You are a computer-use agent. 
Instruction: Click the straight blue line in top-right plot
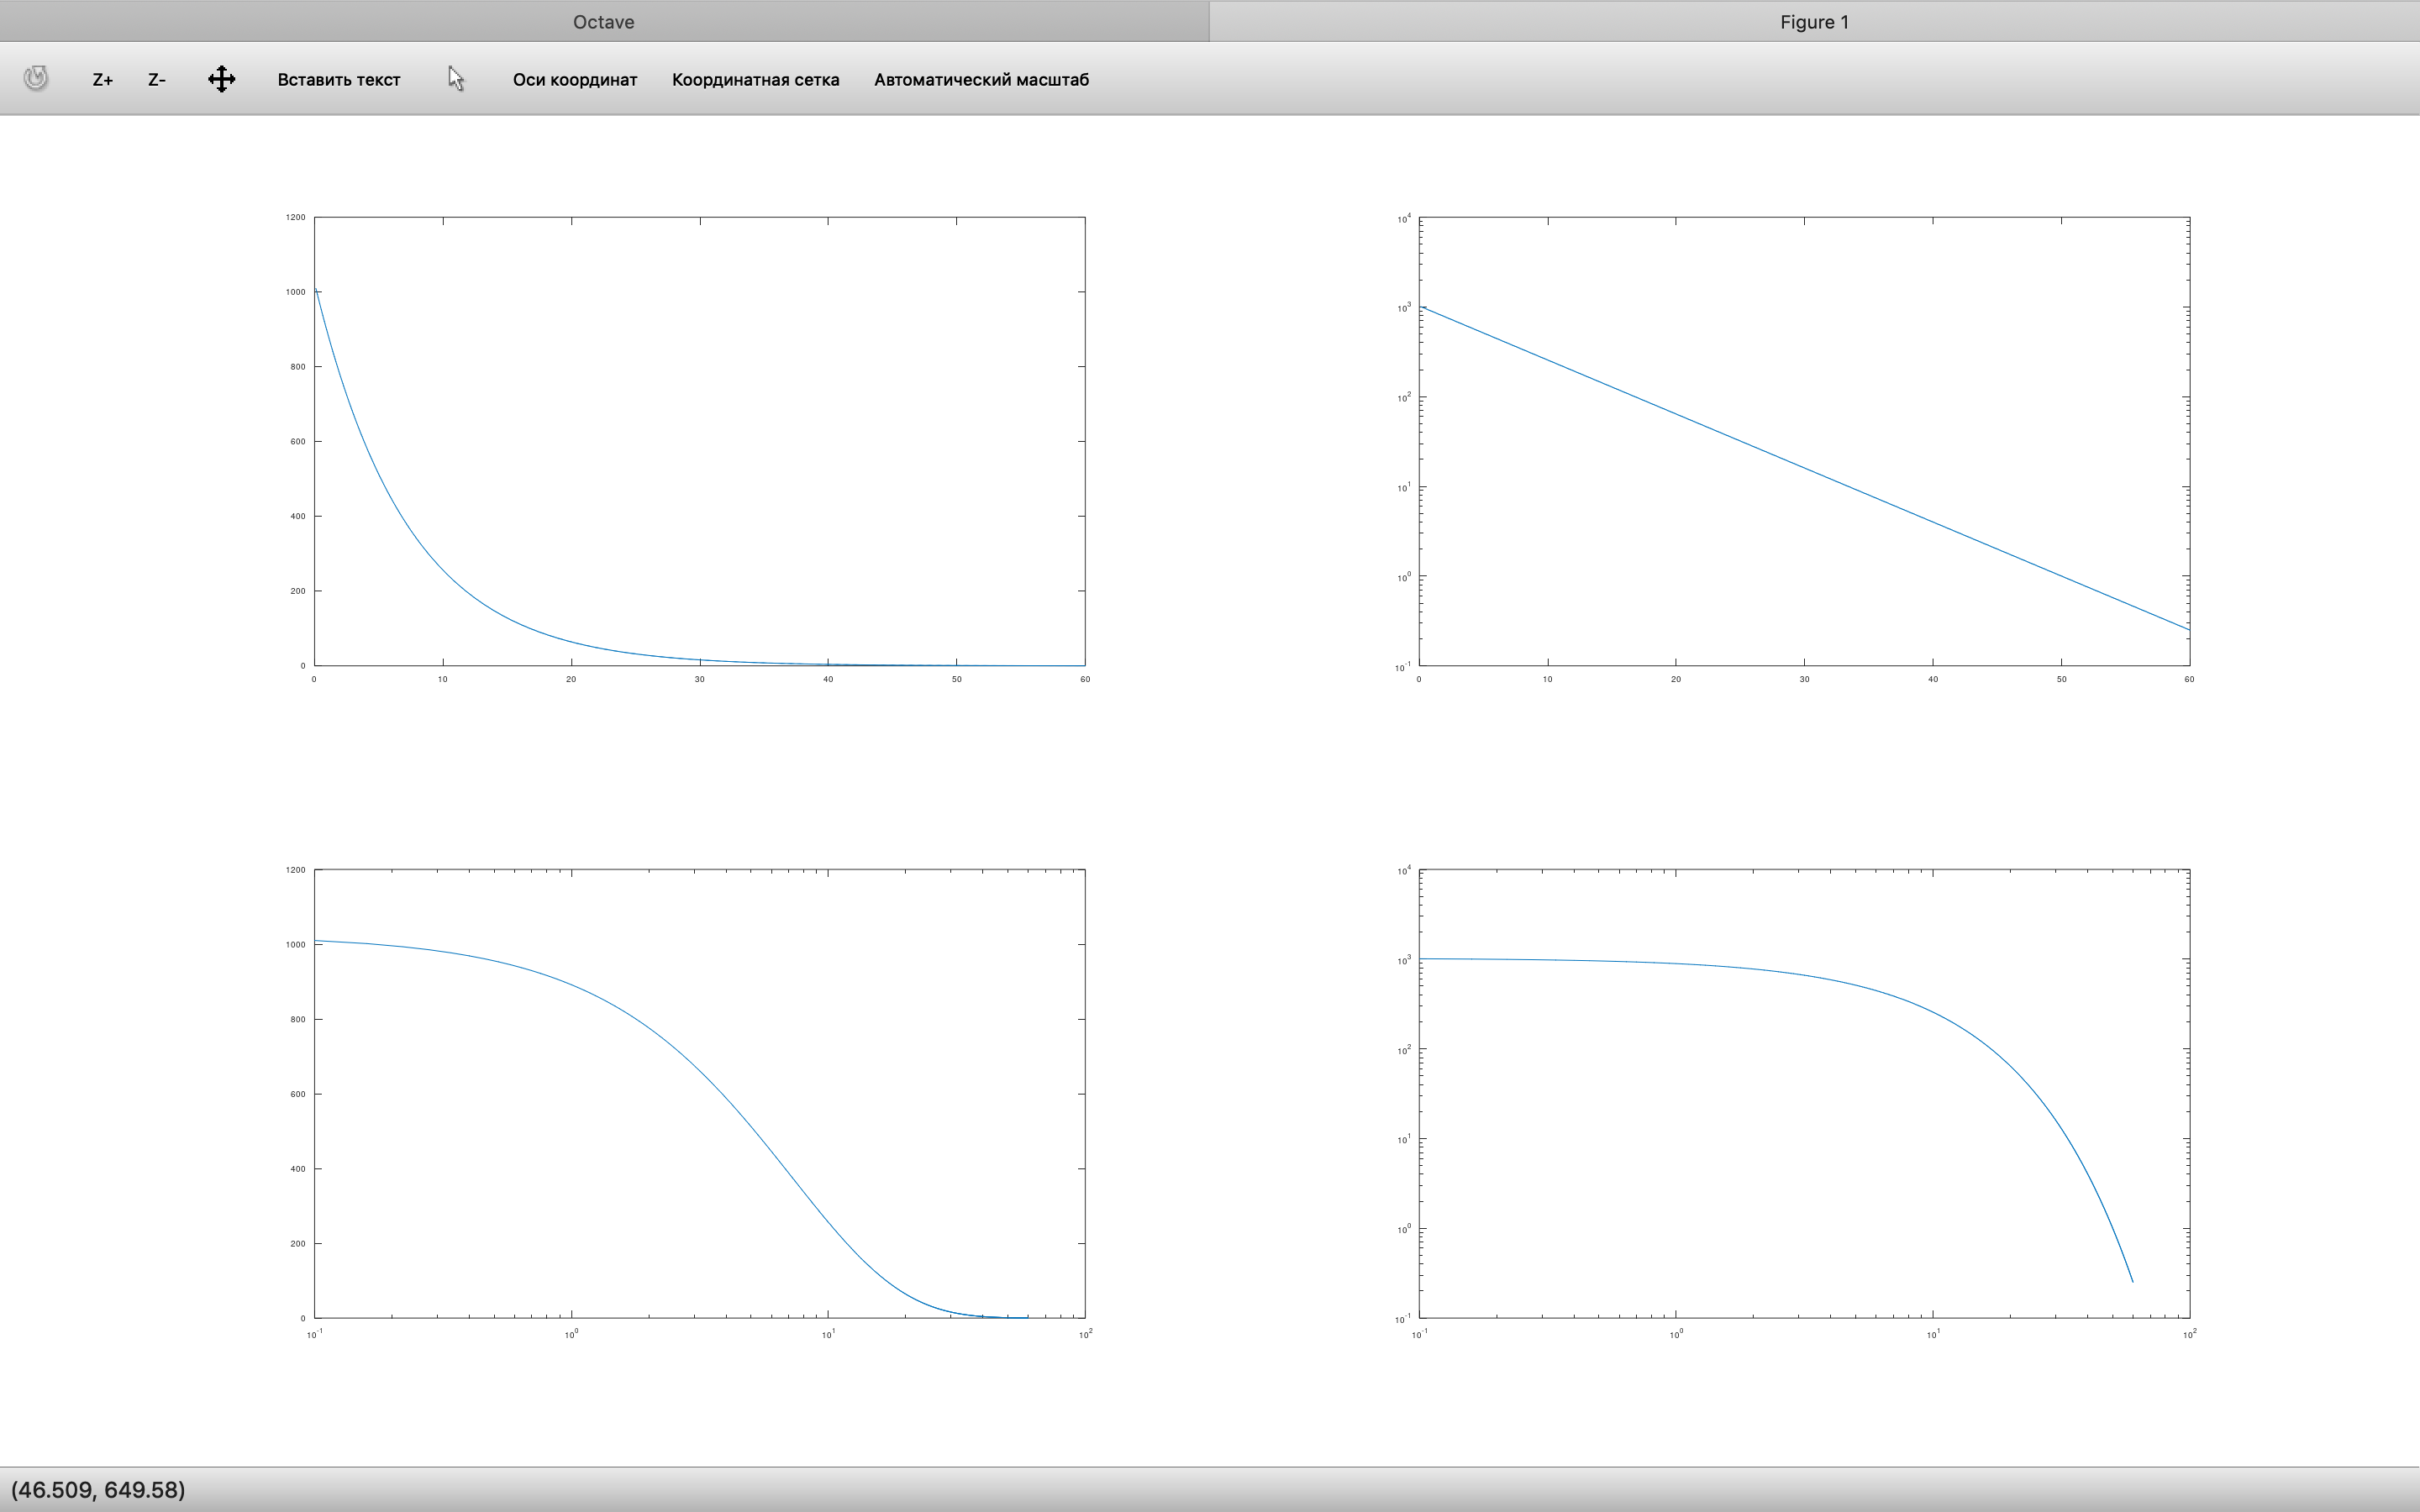[1804, 467]
